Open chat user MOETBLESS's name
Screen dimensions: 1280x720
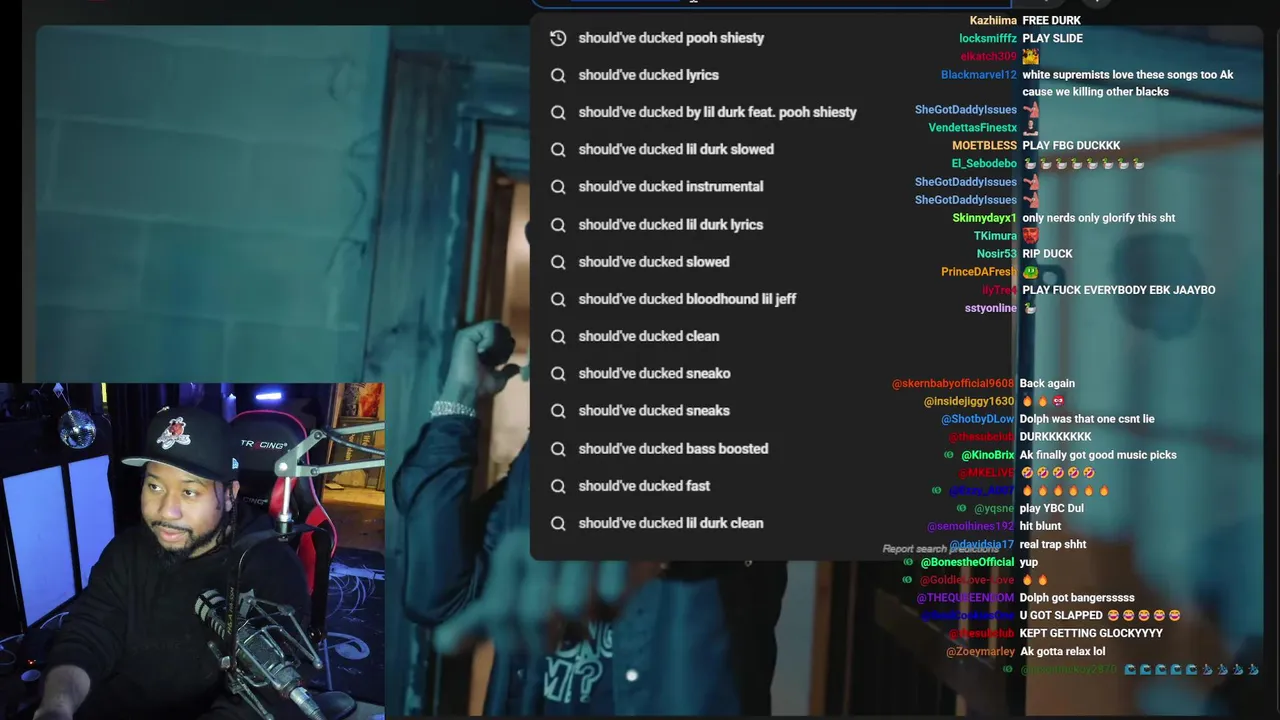coord(984,145)
